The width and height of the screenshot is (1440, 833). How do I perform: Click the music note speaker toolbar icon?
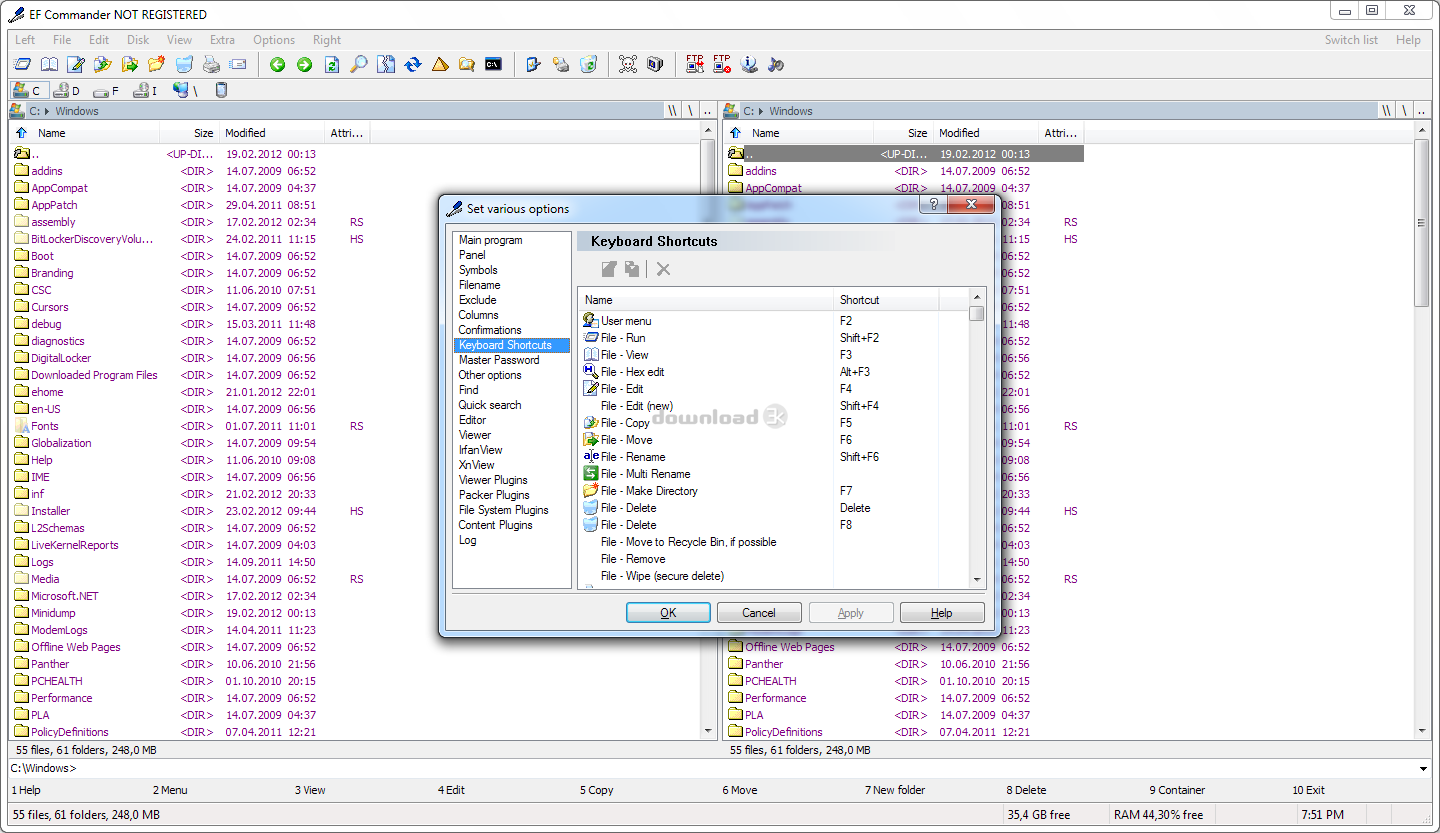click(776, 64)
